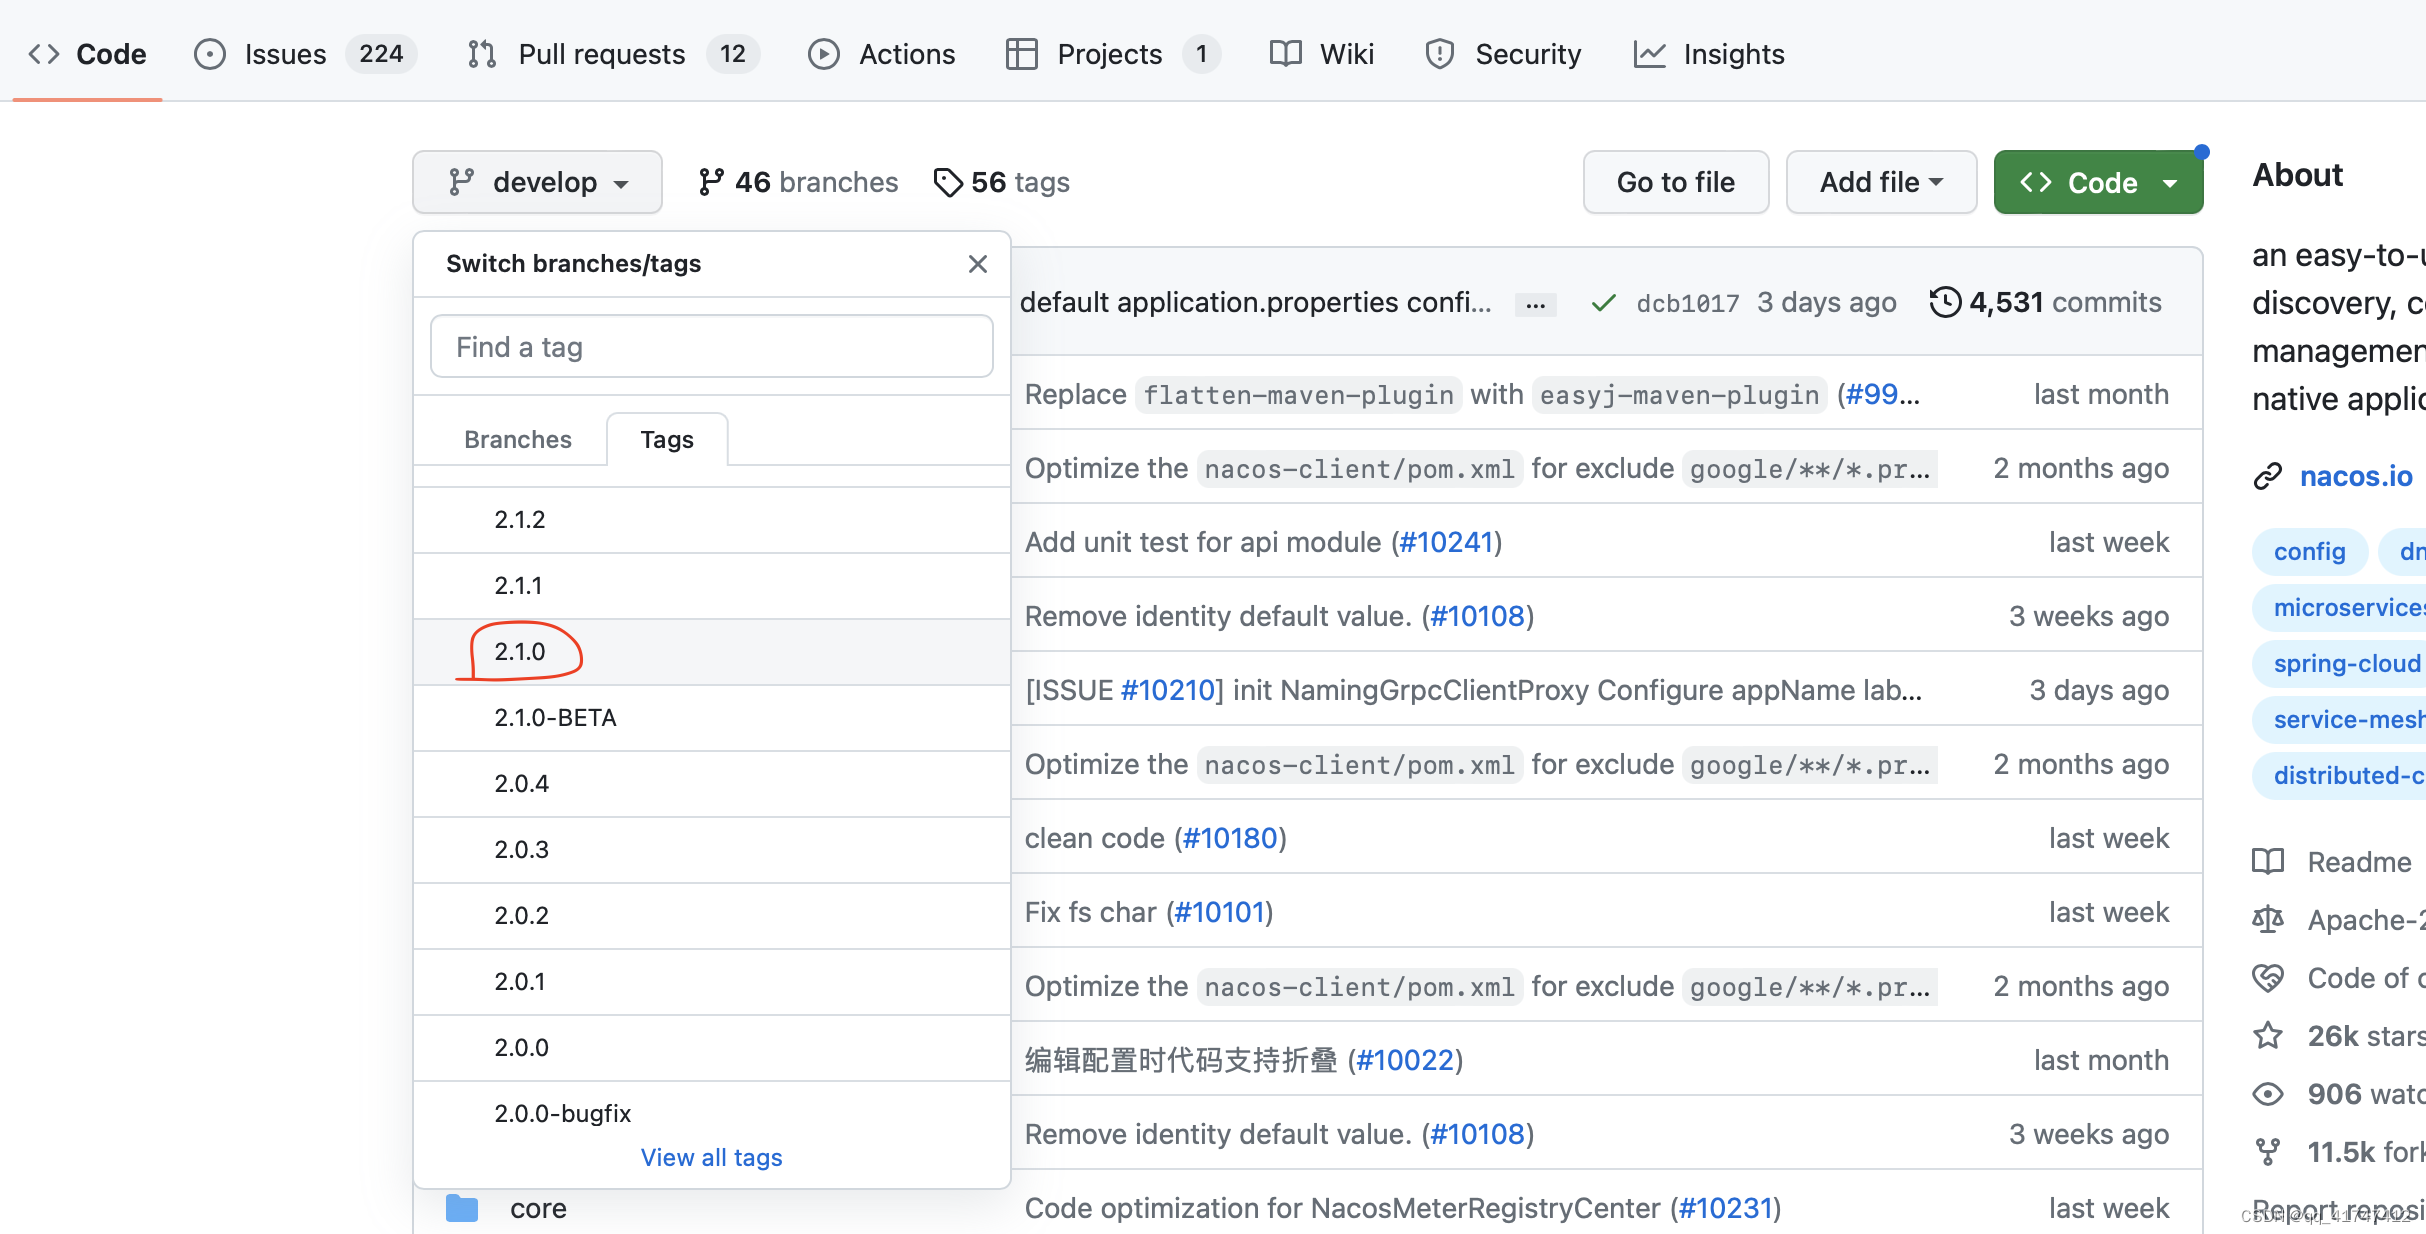Click the branches fork icon
Image resolution: width=2426 pixels, height=1234 pixels.
[x=711, y=182]
